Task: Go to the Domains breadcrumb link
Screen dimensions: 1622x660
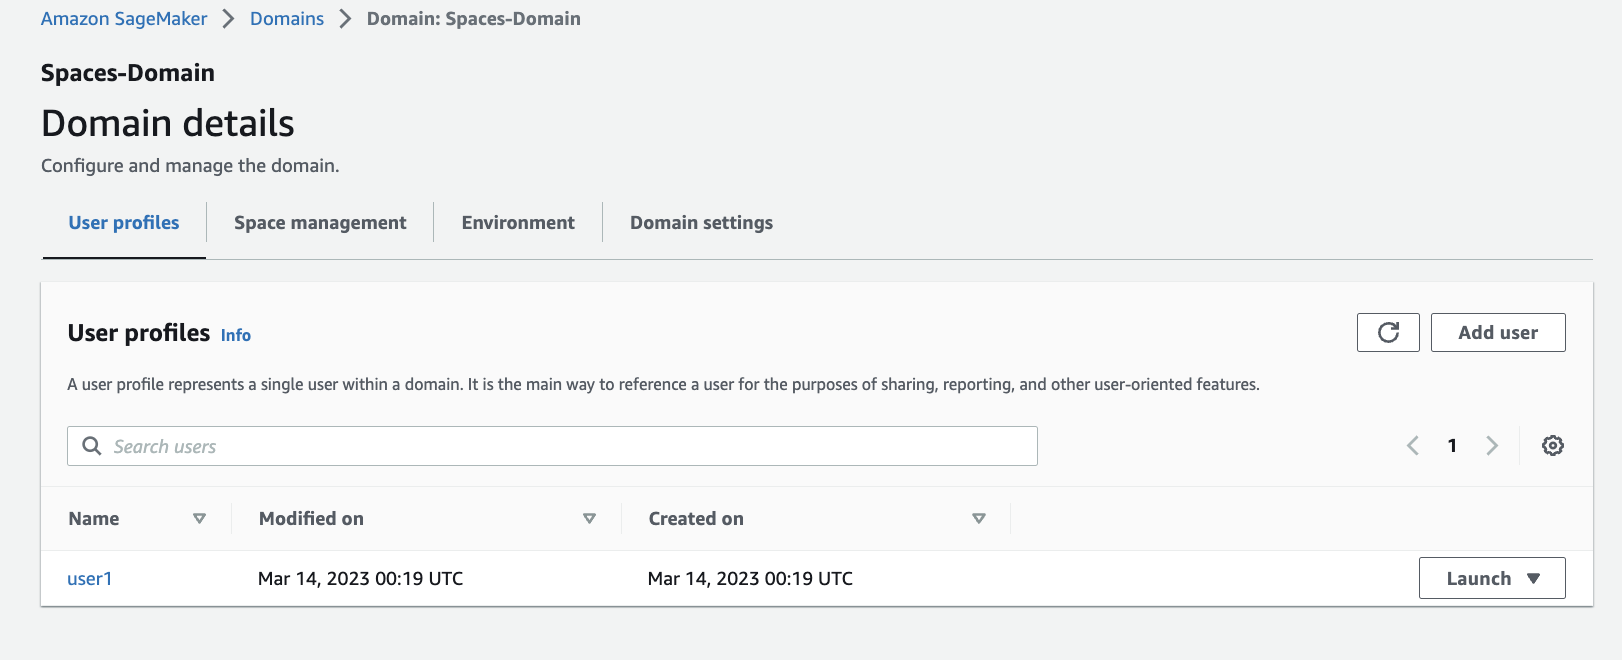Action: tap(287, 19)
